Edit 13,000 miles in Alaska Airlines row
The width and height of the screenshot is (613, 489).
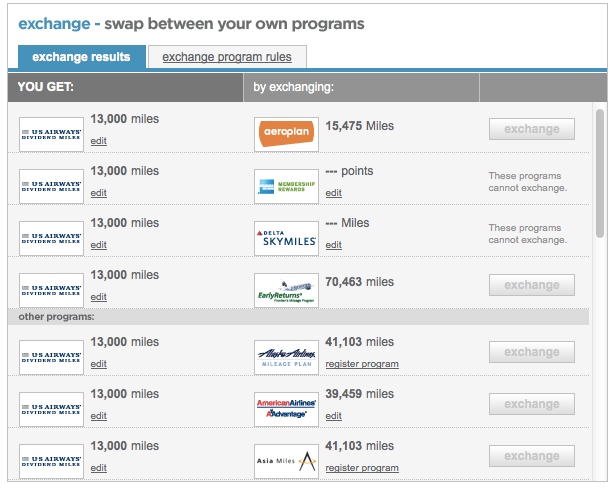tap(99, 364)
